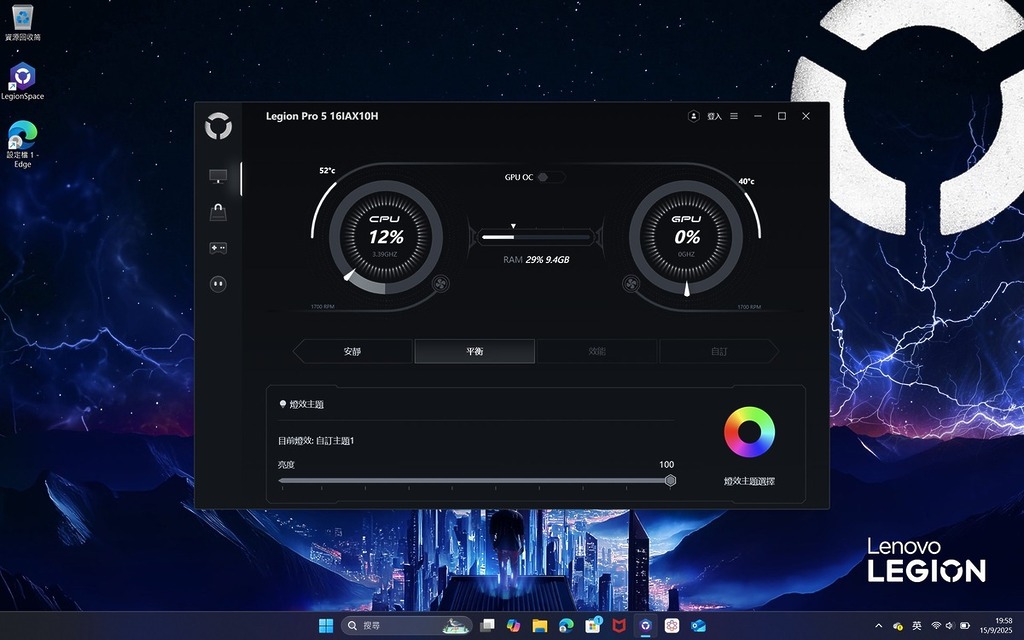
Task: Open the pink flower app in taskbar
Action: [672, 626]
